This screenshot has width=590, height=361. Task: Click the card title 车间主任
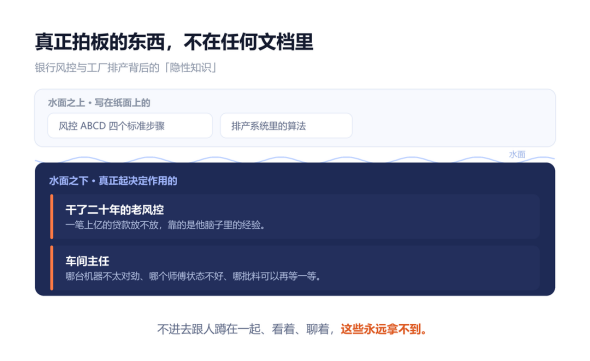tap(87, 261)
